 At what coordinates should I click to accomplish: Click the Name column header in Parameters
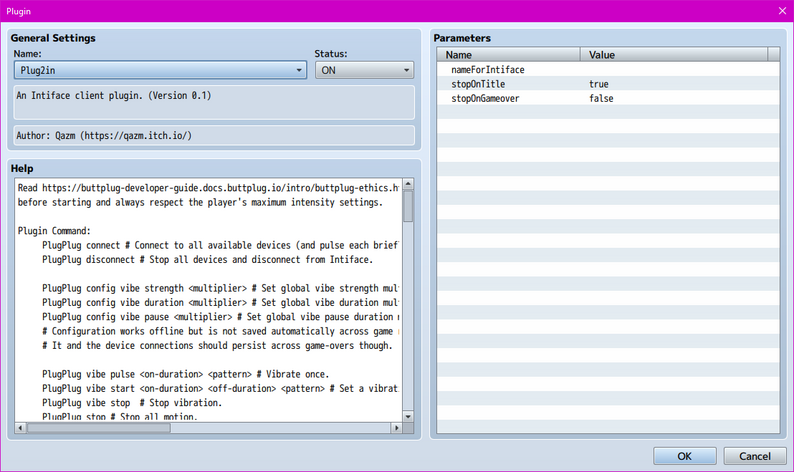(x=508, y=55)
